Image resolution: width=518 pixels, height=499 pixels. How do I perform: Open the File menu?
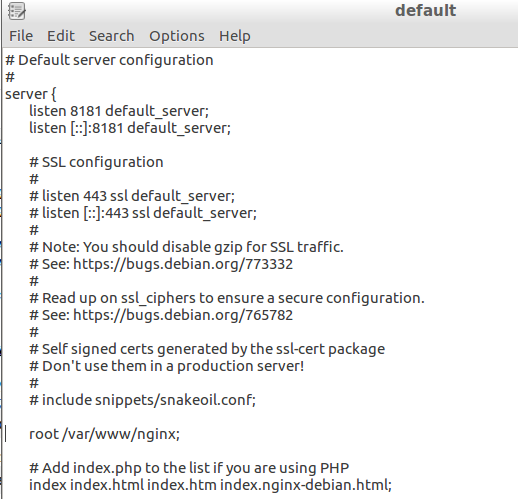[21, 36]
